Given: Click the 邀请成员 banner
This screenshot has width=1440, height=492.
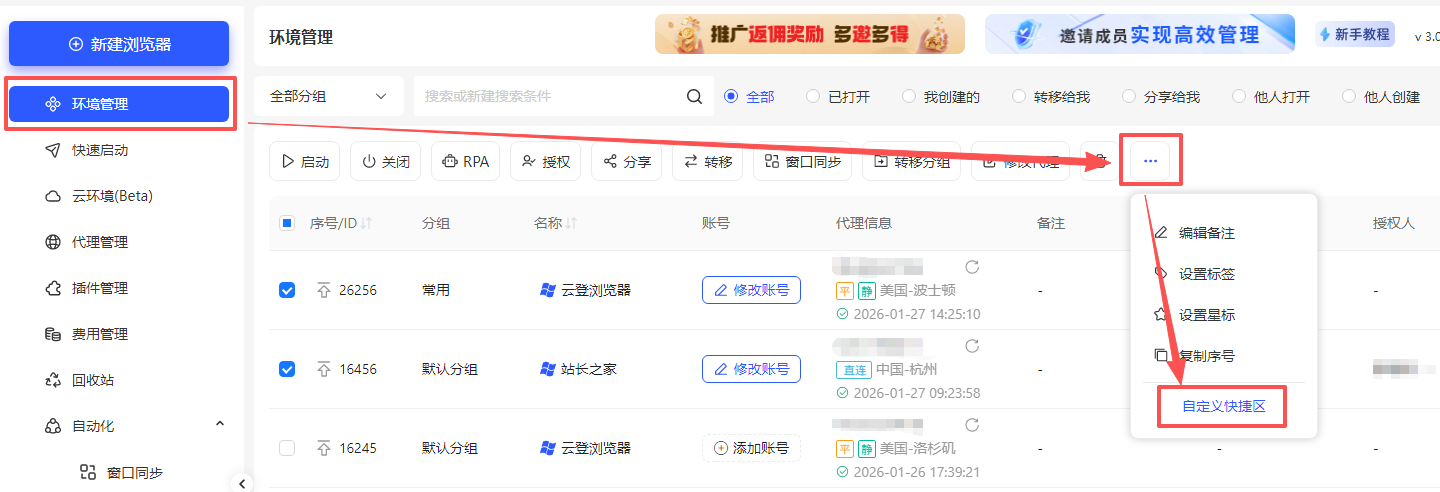Looking at the screenshot, I should [x=1140, y=34].
